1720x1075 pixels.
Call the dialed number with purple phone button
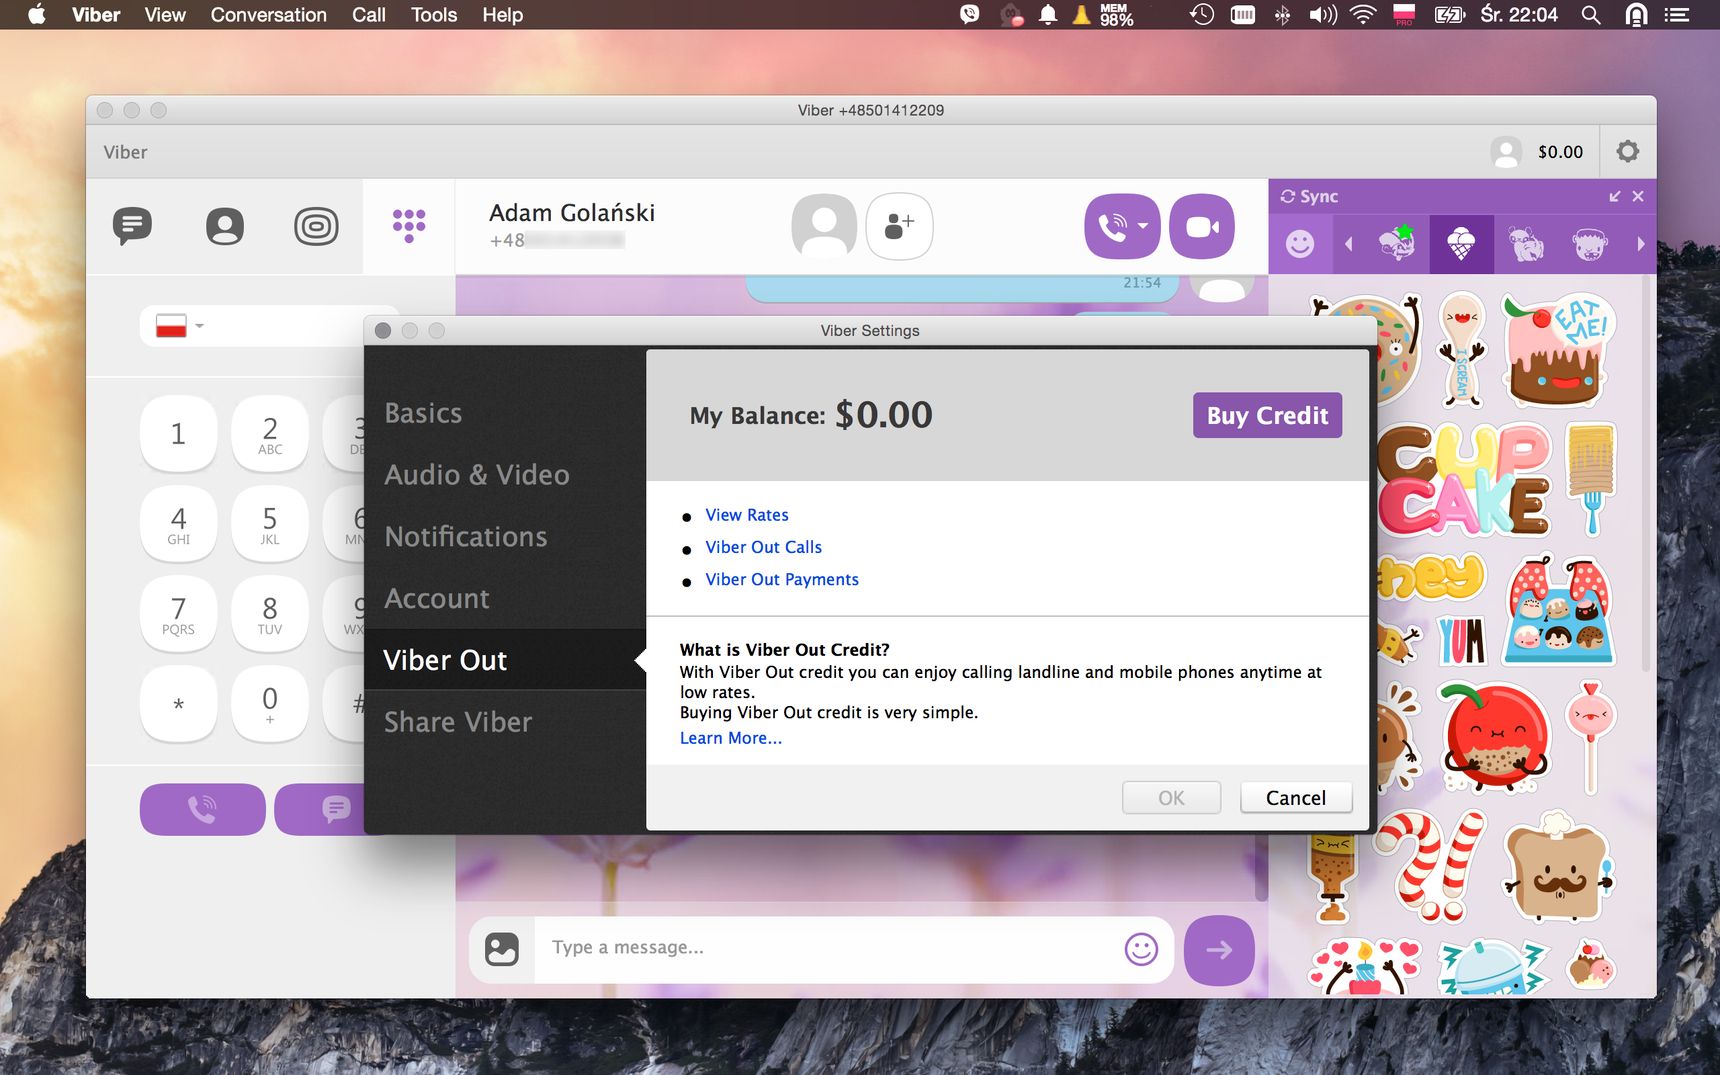202,809
